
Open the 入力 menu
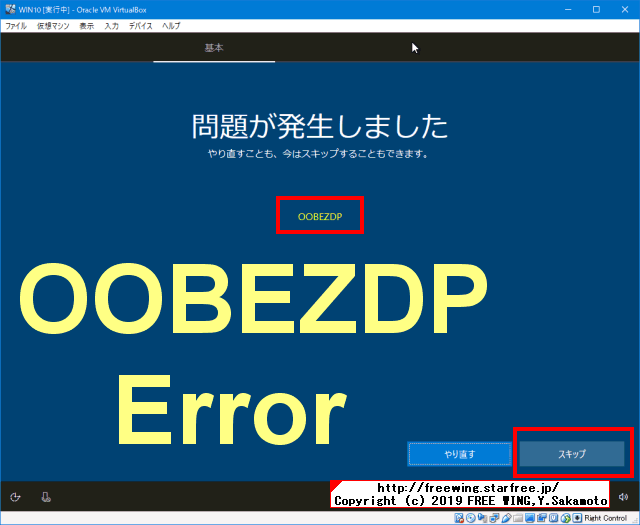111,26
